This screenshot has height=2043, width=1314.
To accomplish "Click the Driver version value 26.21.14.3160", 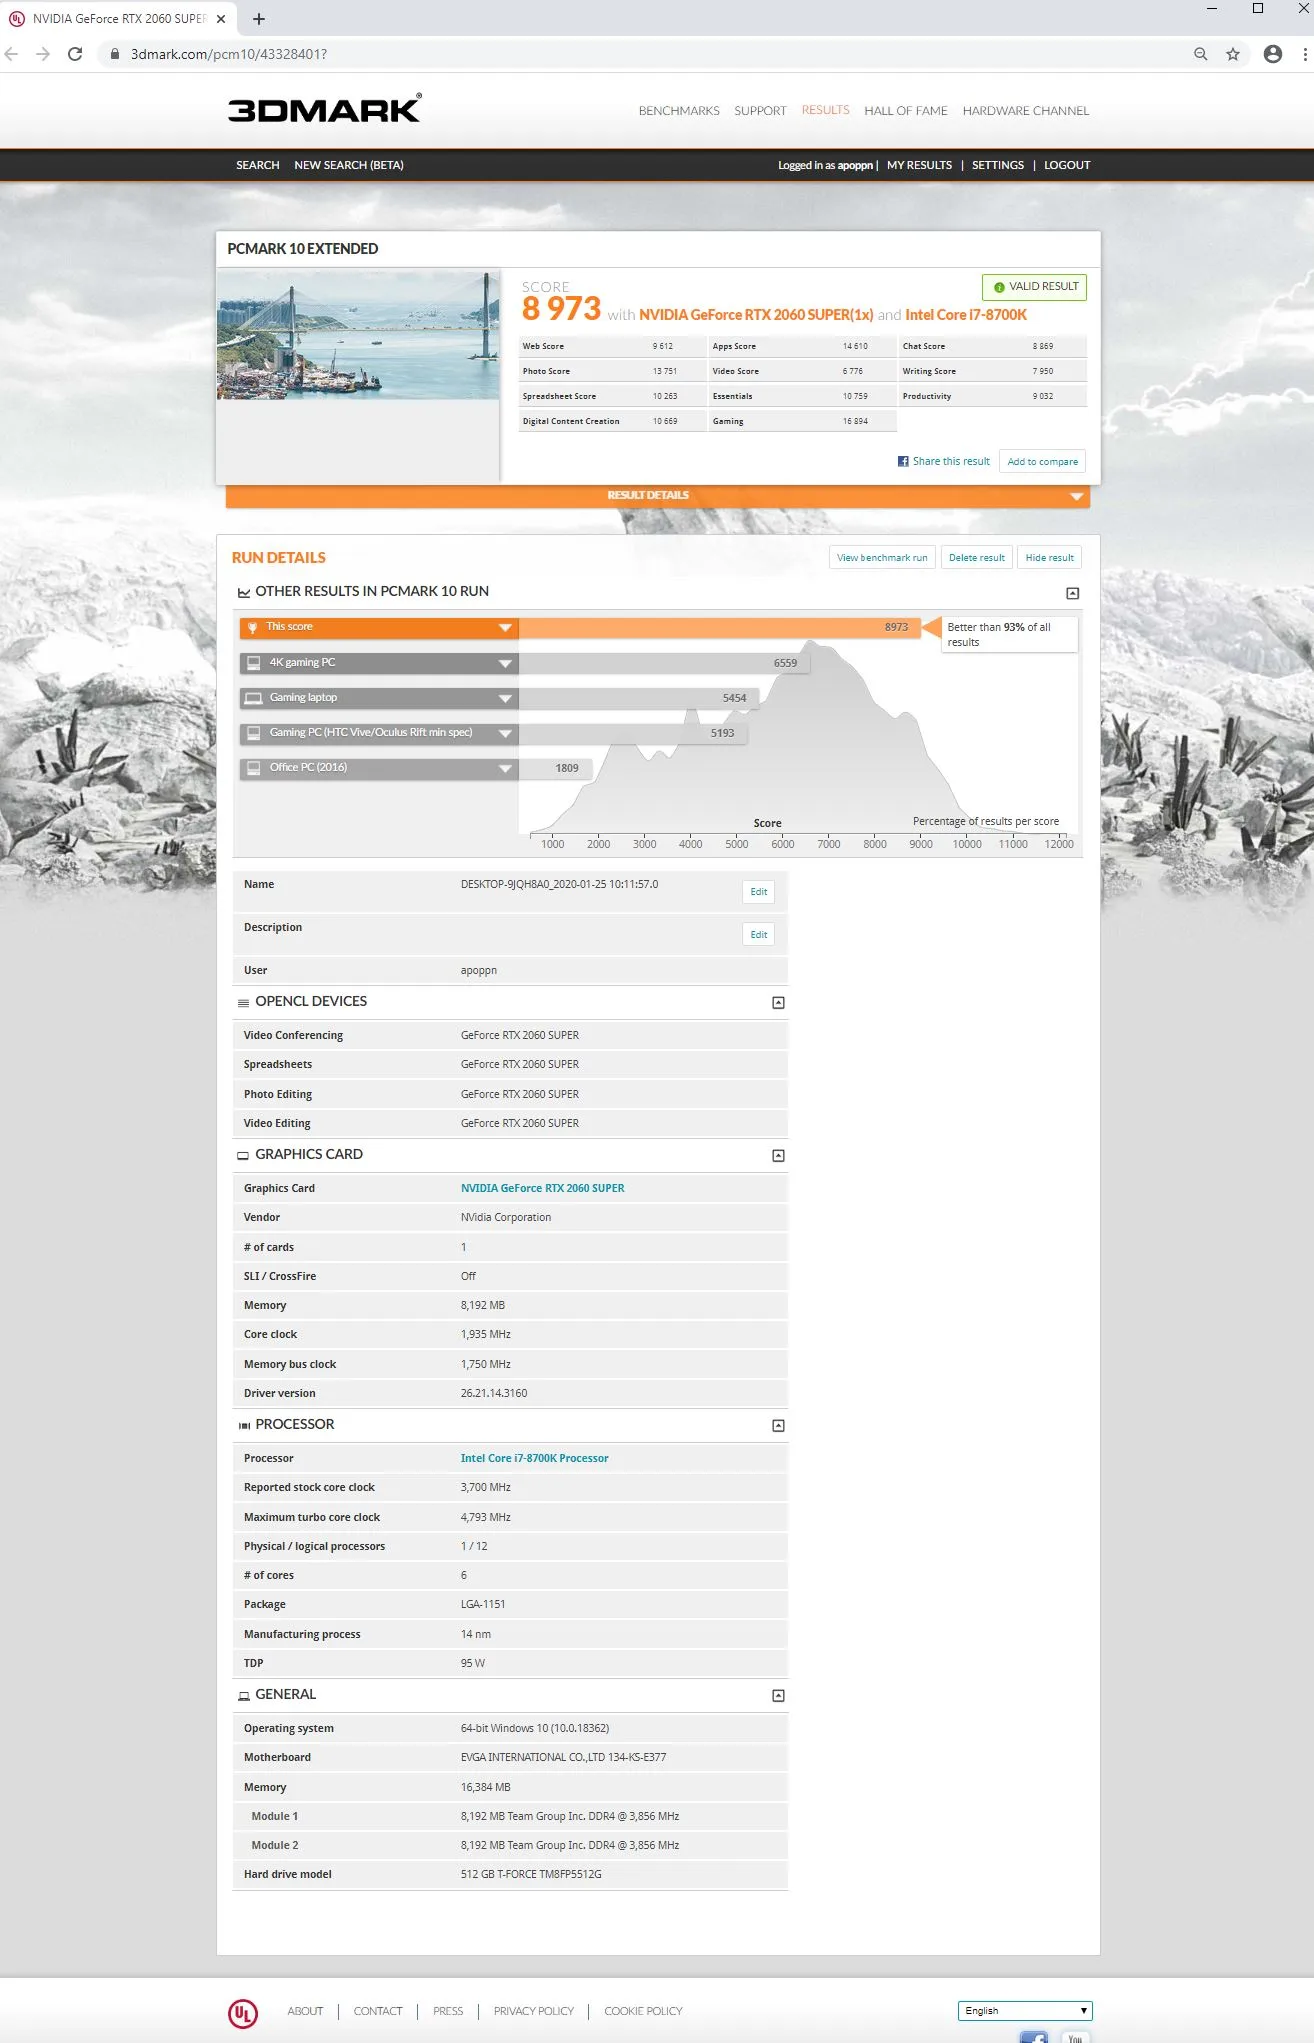I will coord(494,1393).
